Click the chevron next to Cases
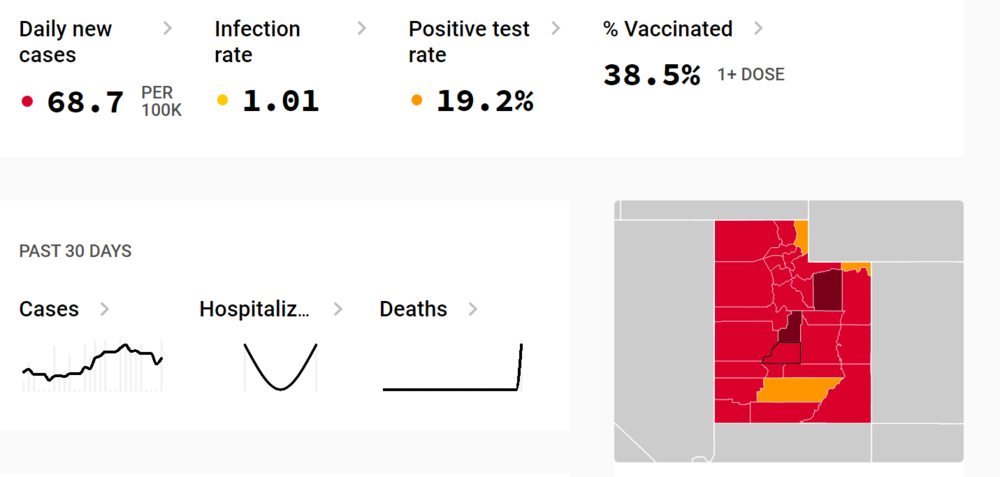This screenshot has width=1000, height=477. tap(105, 309)
